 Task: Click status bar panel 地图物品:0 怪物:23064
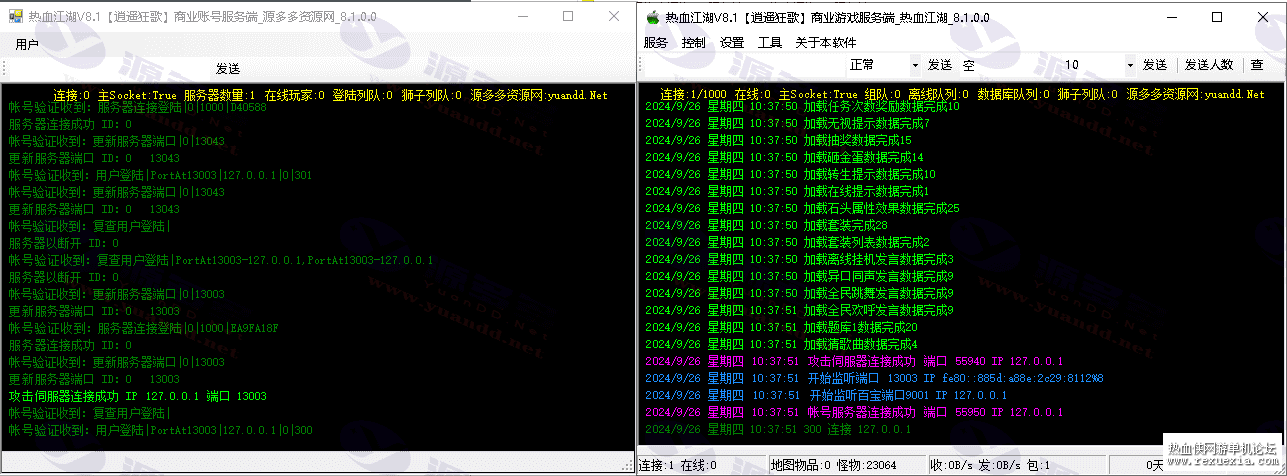tap(846, 465)
